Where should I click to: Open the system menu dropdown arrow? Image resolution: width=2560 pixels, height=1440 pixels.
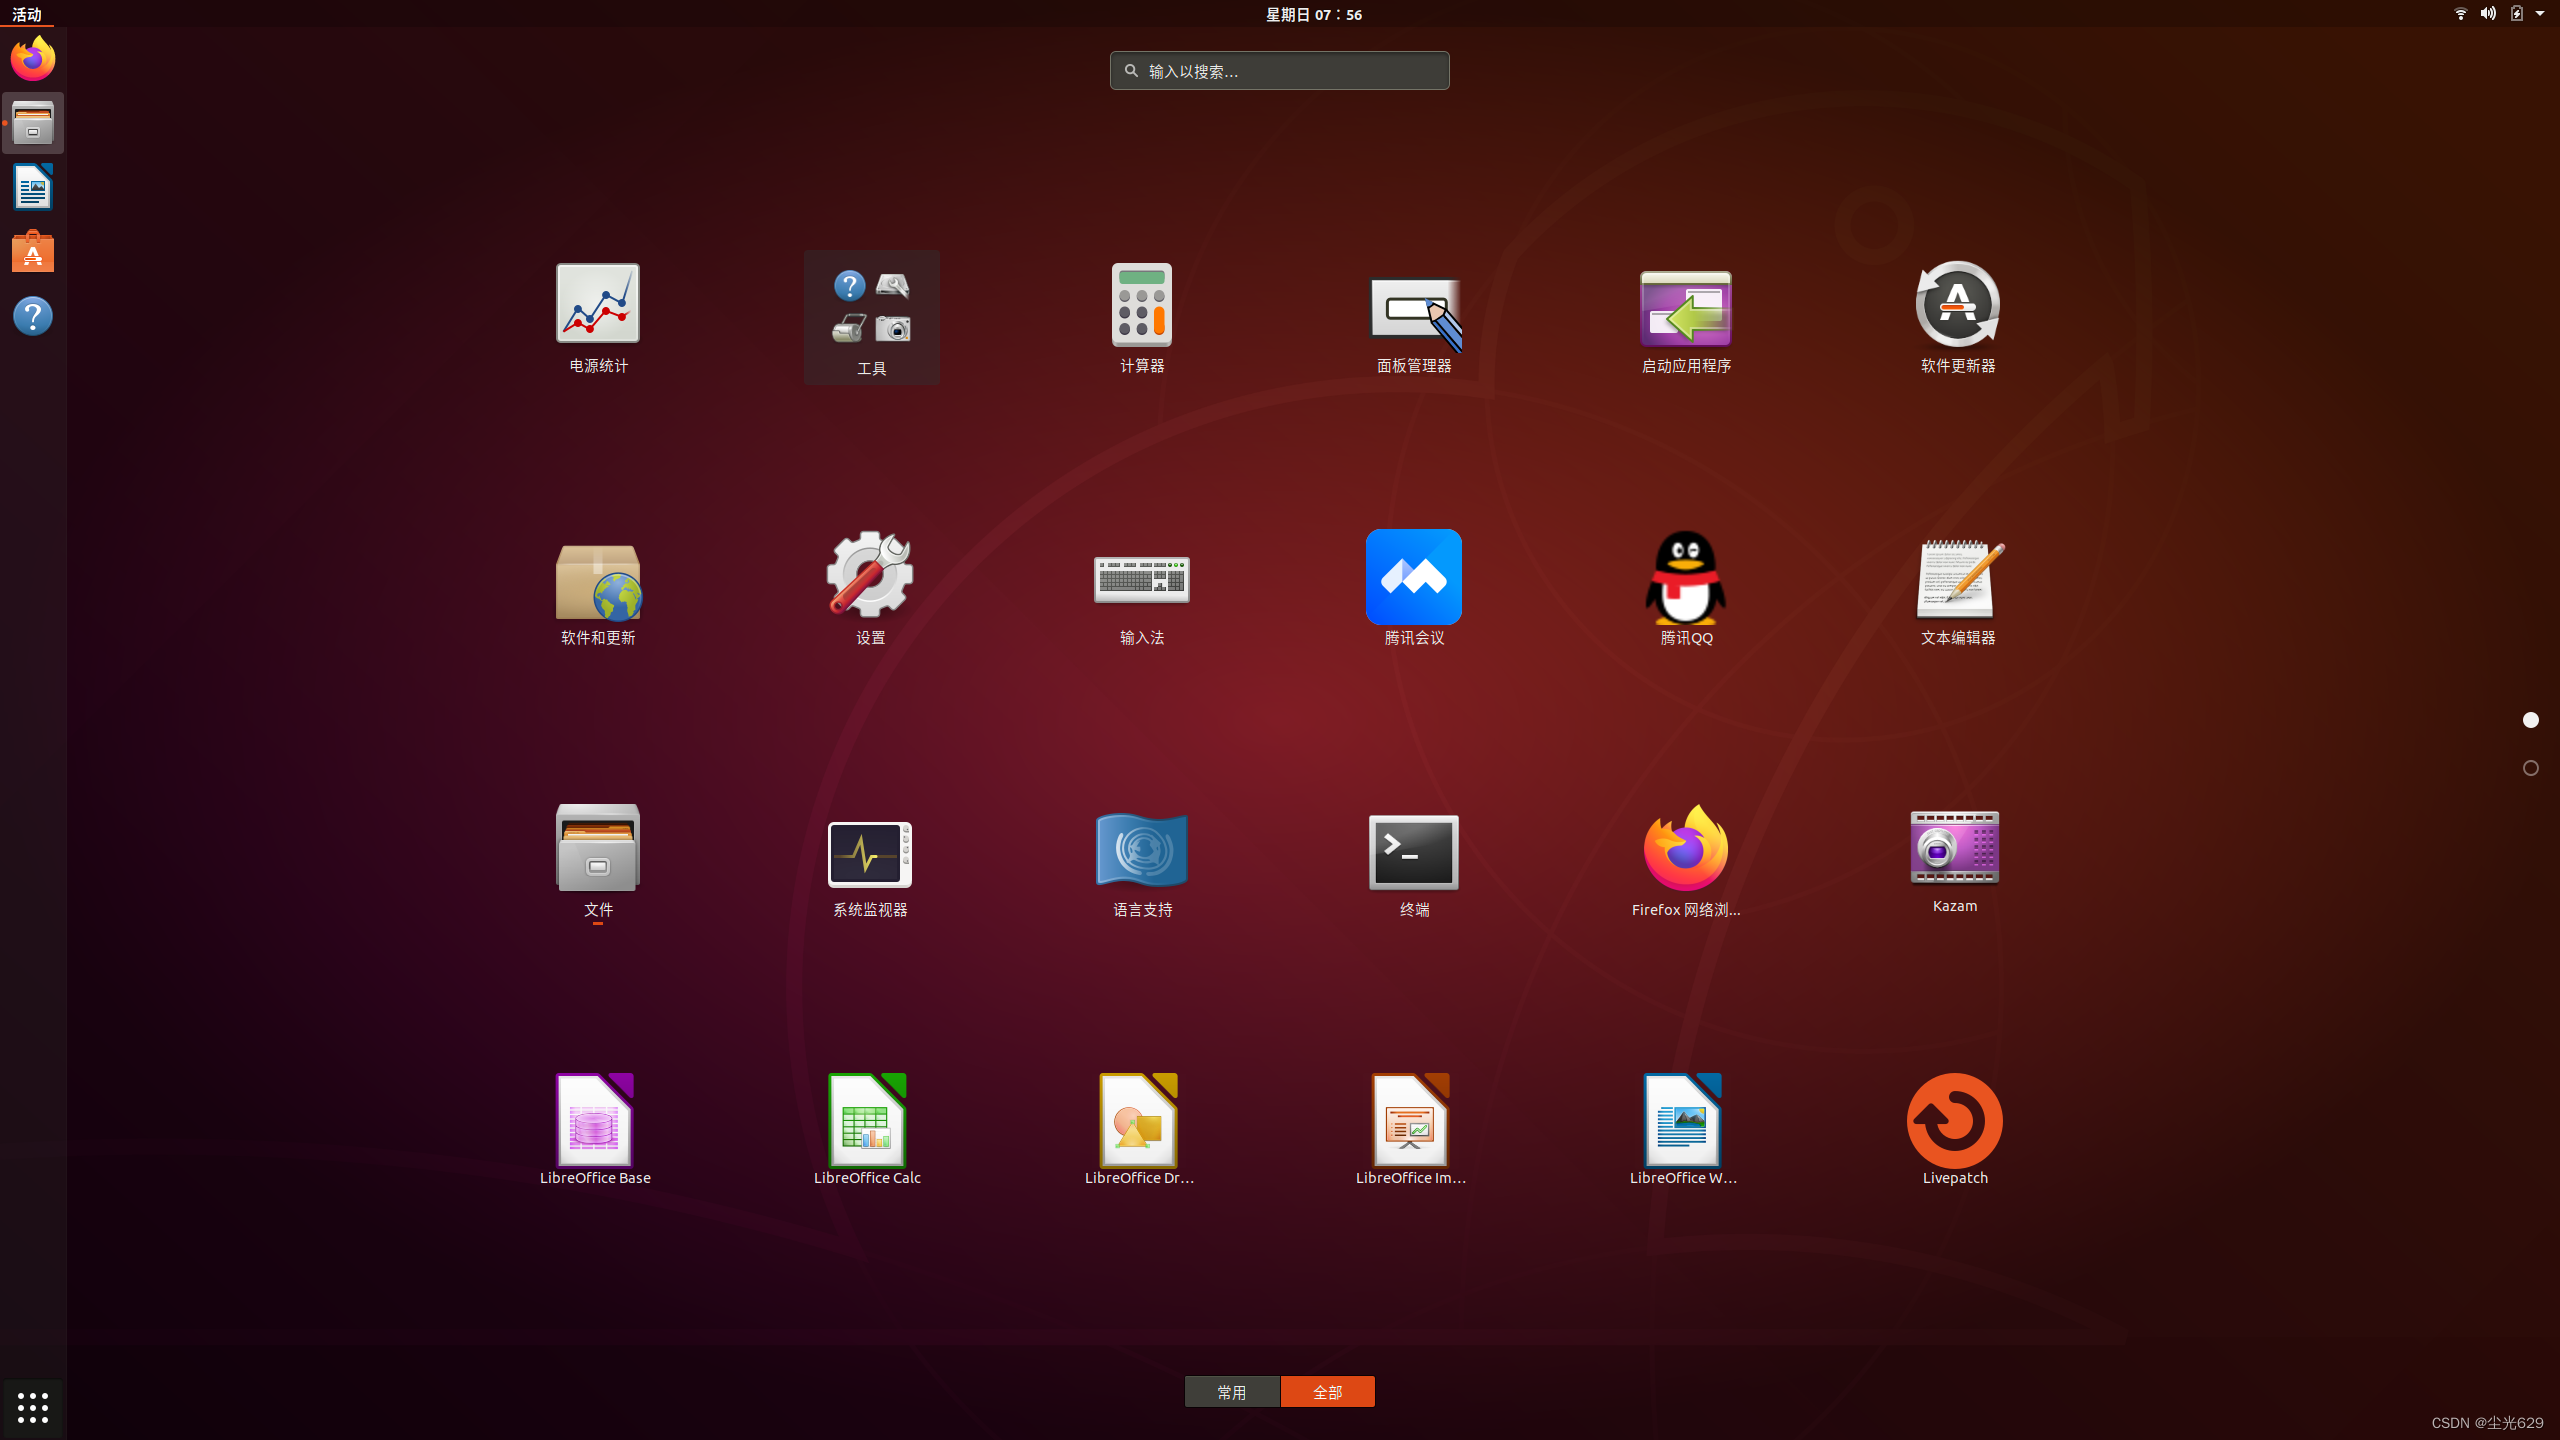pos(2540,14)
